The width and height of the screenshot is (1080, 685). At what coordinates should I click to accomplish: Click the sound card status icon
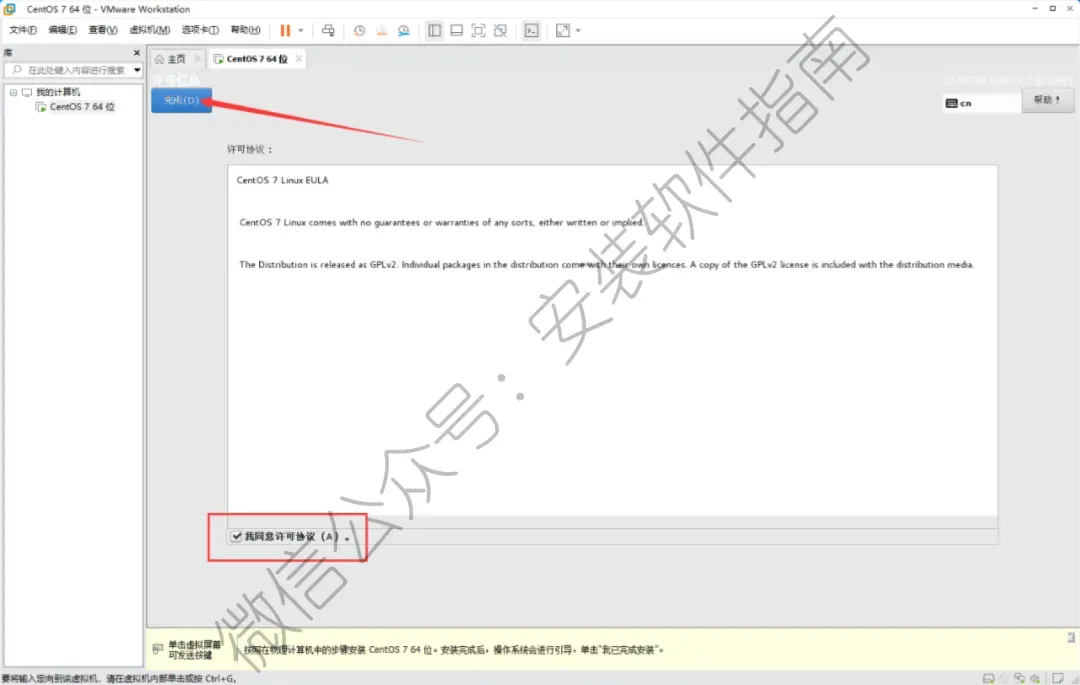1035,678
